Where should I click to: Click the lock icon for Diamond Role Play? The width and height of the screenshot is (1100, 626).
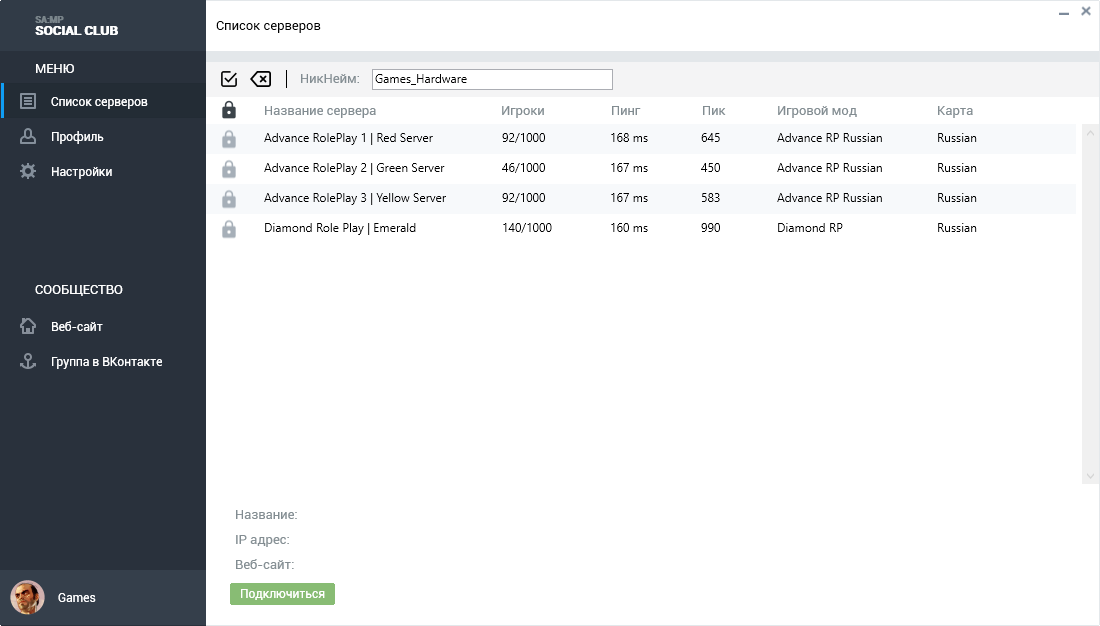pyautogui.click(x=229, y=229)
